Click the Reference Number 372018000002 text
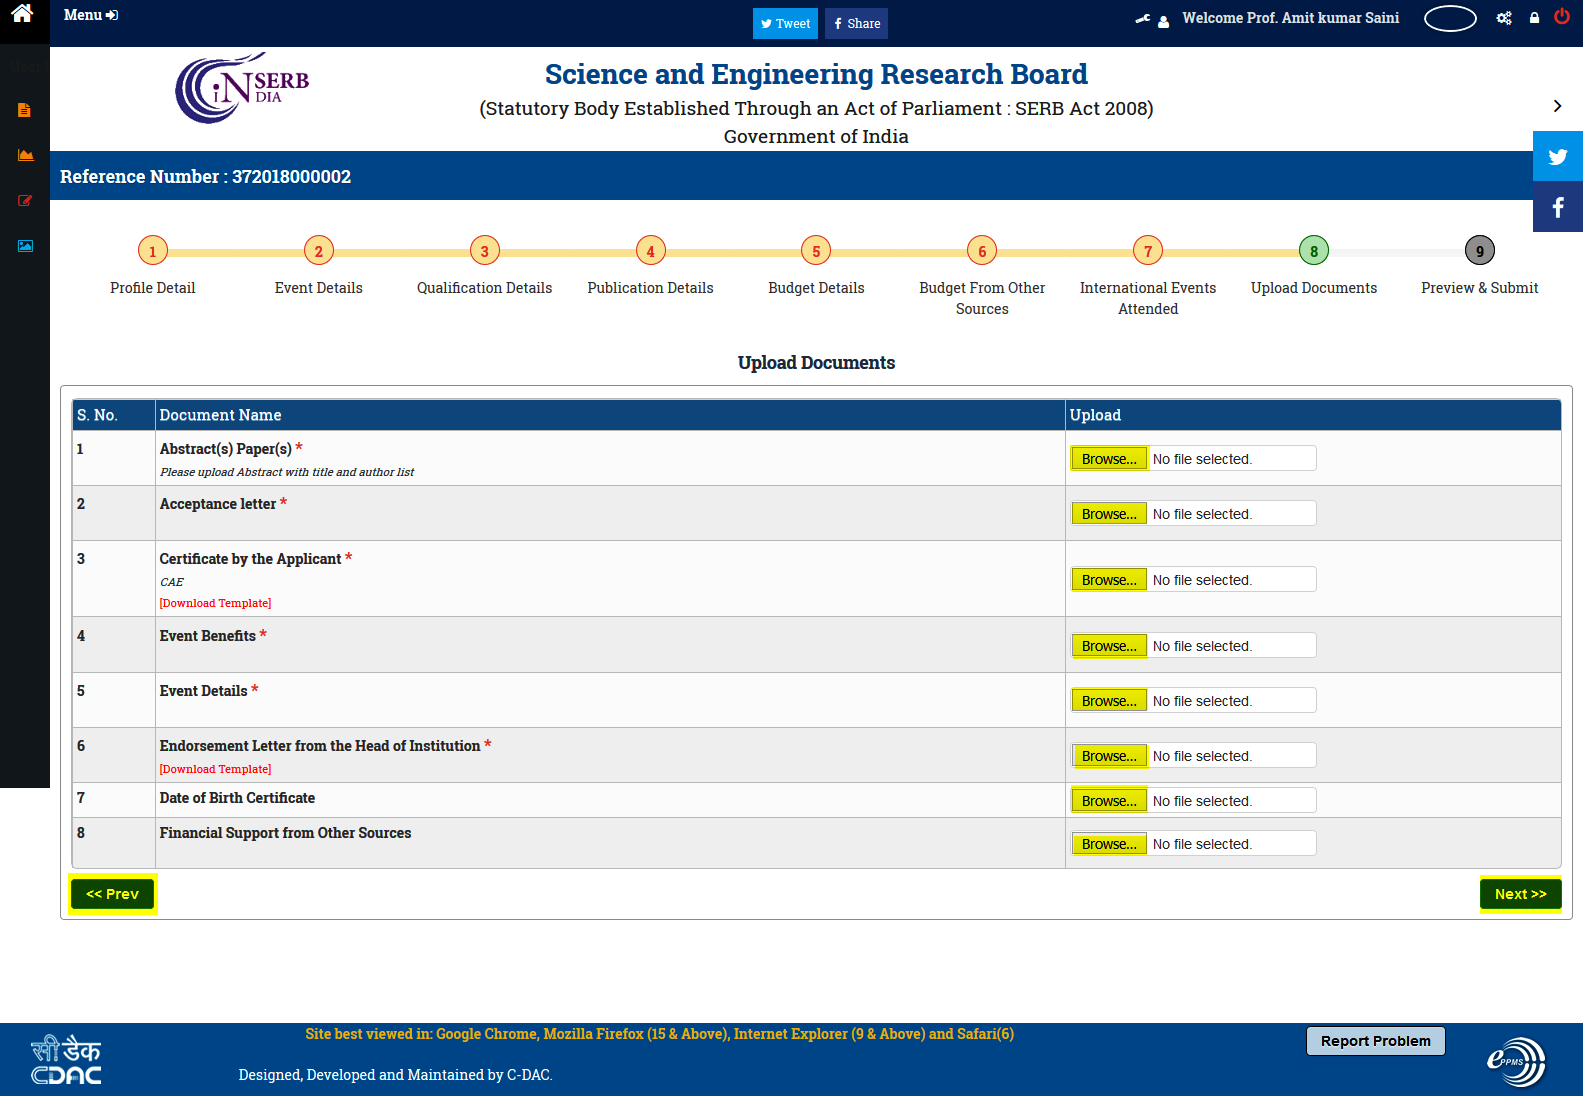This screenshot has height=1096, width=1583. (205, 177)
